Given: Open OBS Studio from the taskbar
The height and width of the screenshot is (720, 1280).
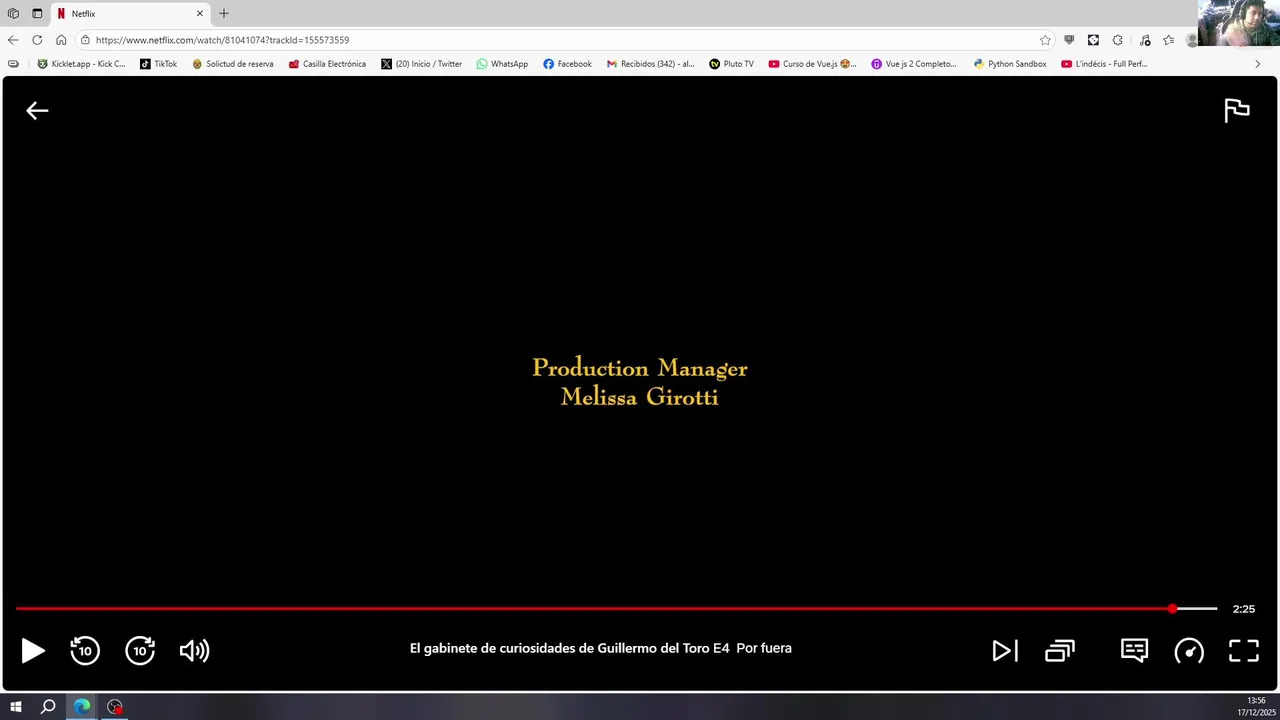Looking at the screenshot, I should click(x=115, y=707).
